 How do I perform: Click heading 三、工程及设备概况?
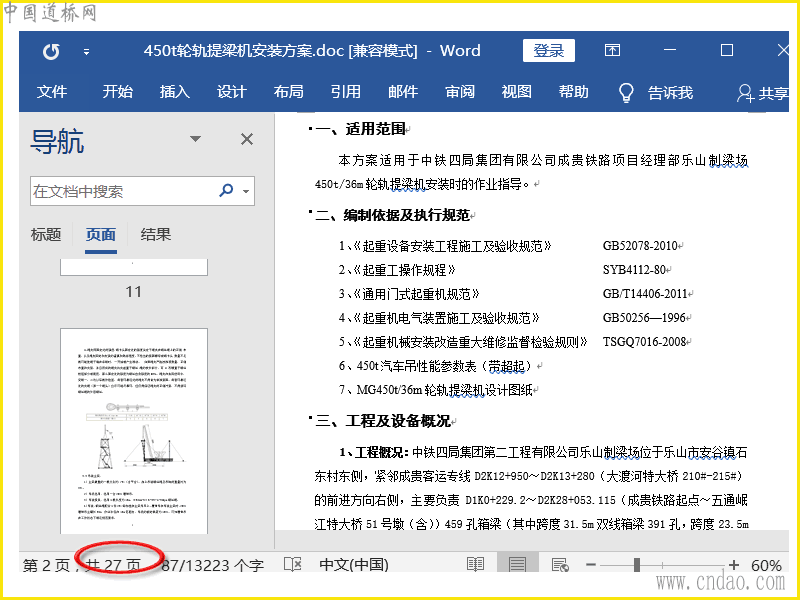pos(383,421)
